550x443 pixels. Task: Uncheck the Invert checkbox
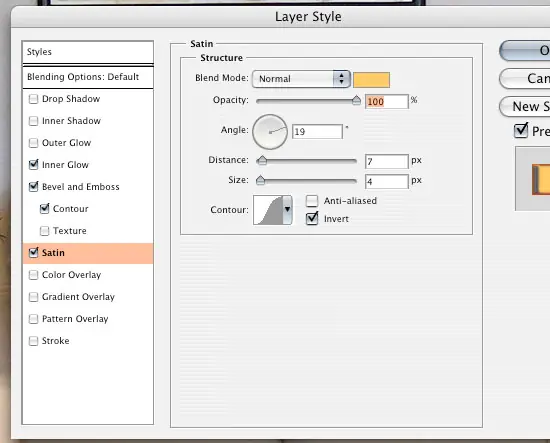pyautogui.click(x=312, y=219)
